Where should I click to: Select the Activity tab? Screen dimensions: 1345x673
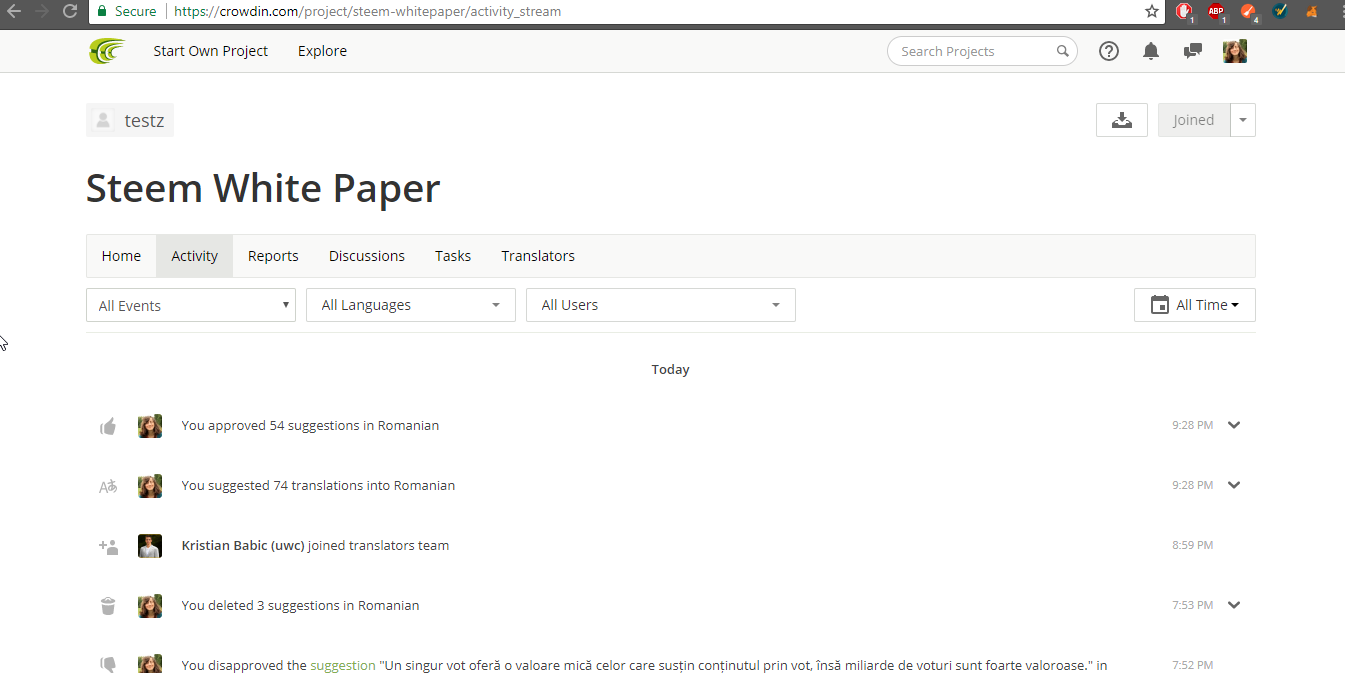pos(195,256)
